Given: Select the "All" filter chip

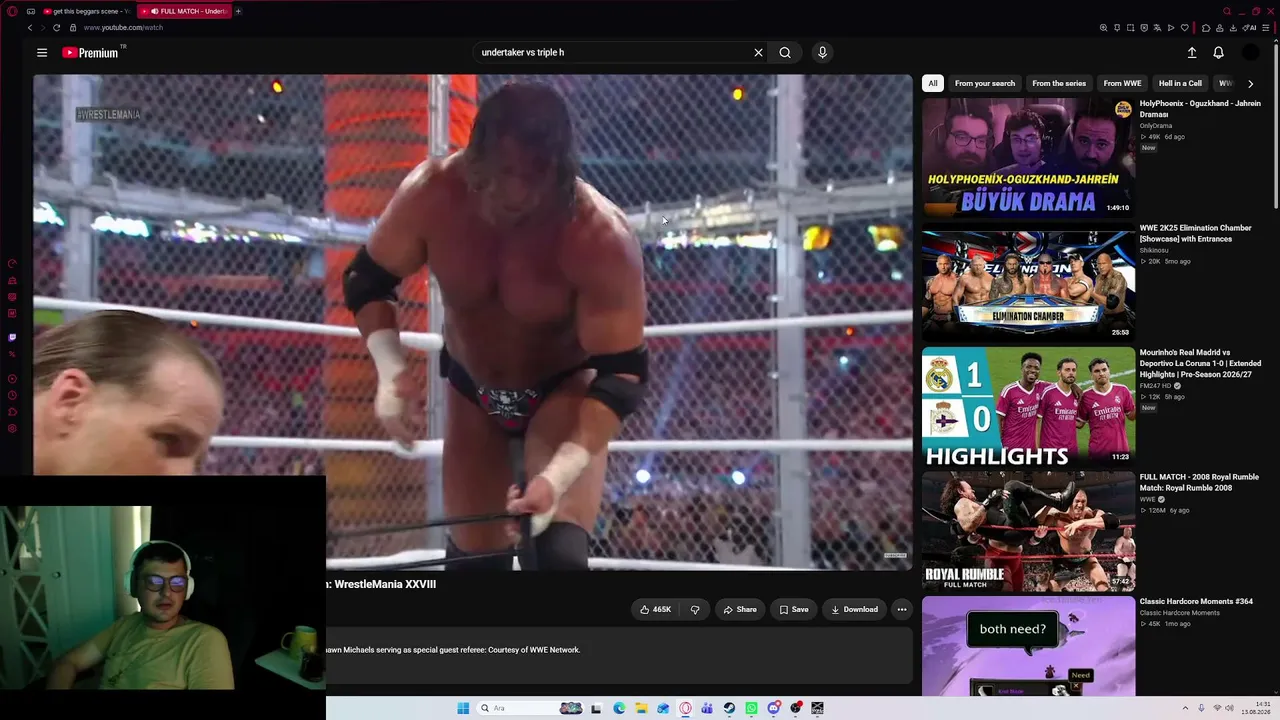Looking at the screenshot, I should click(933, 84).
